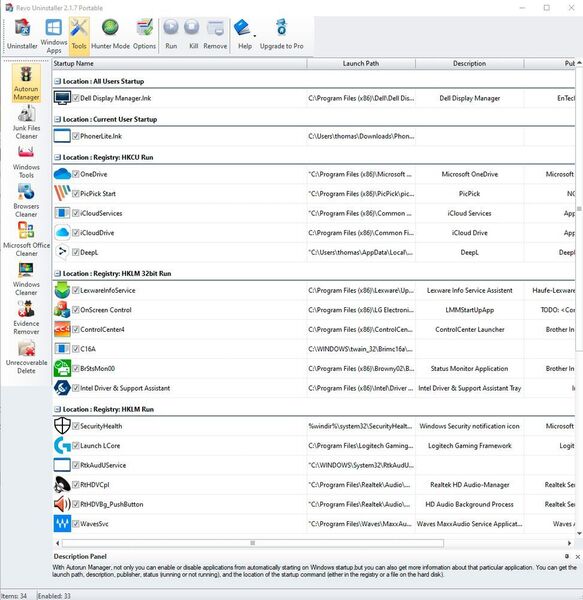Select the OnScreen Control entry name
This screenshot has height=600, width=583.
coord(106,310)
